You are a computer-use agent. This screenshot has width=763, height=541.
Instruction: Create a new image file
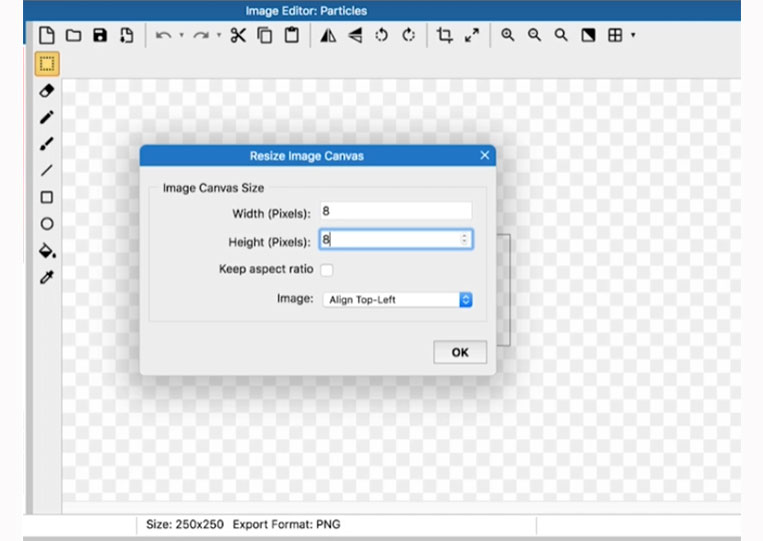coord(47,35)
